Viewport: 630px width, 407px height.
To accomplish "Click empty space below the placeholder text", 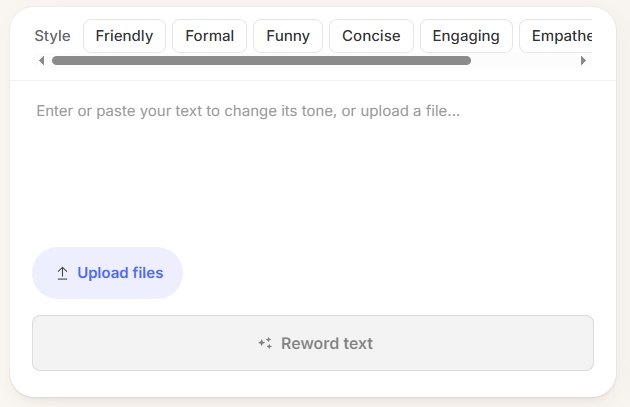I will click(x=312, y=180).
